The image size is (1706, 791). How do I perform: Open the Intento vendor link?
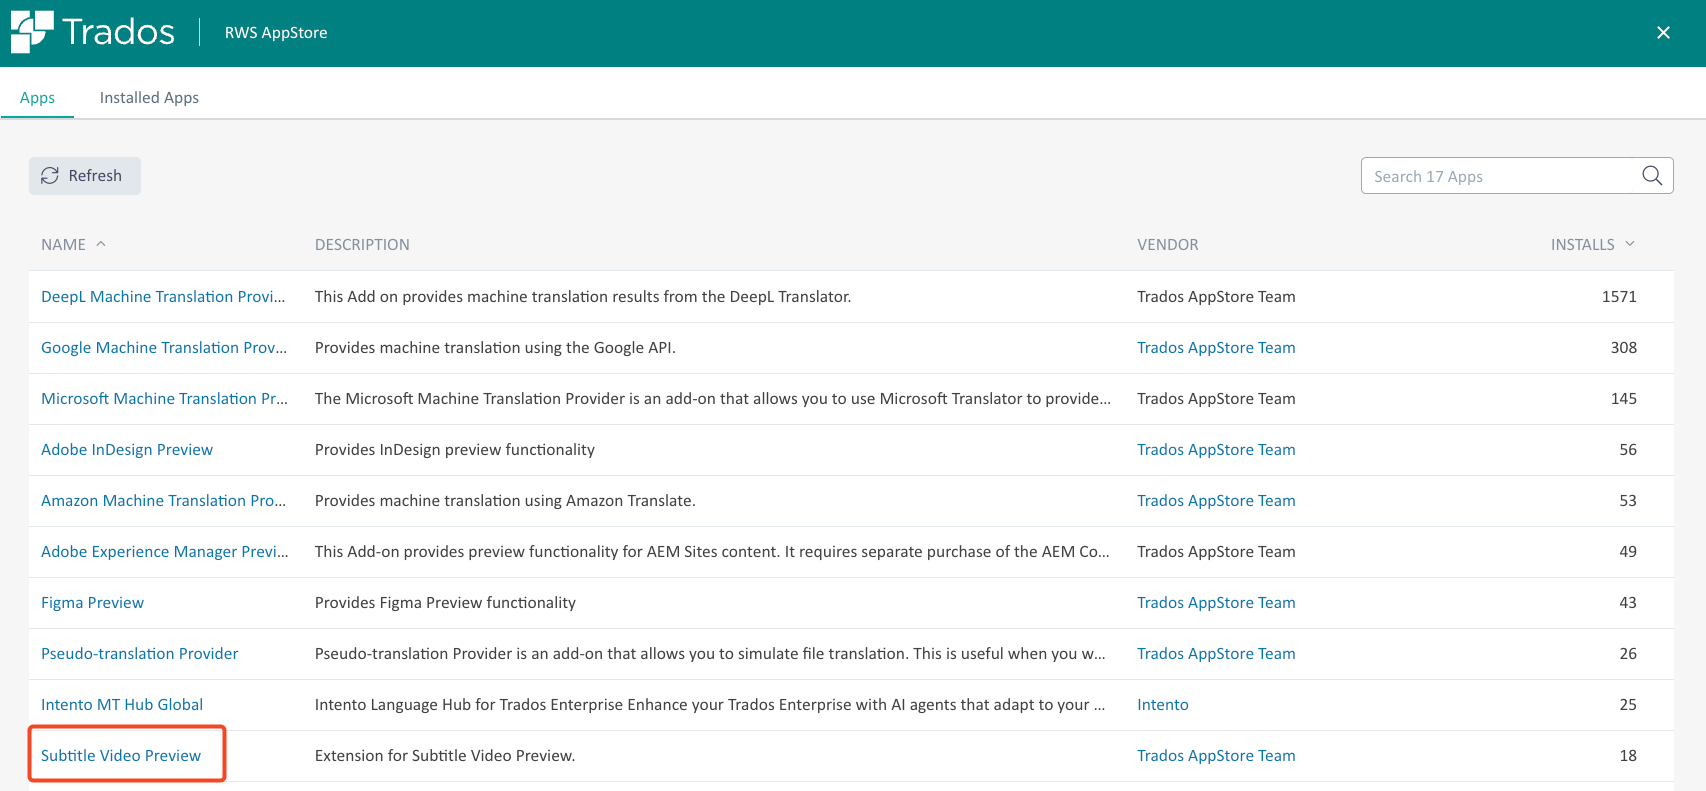click(1163, 705)
